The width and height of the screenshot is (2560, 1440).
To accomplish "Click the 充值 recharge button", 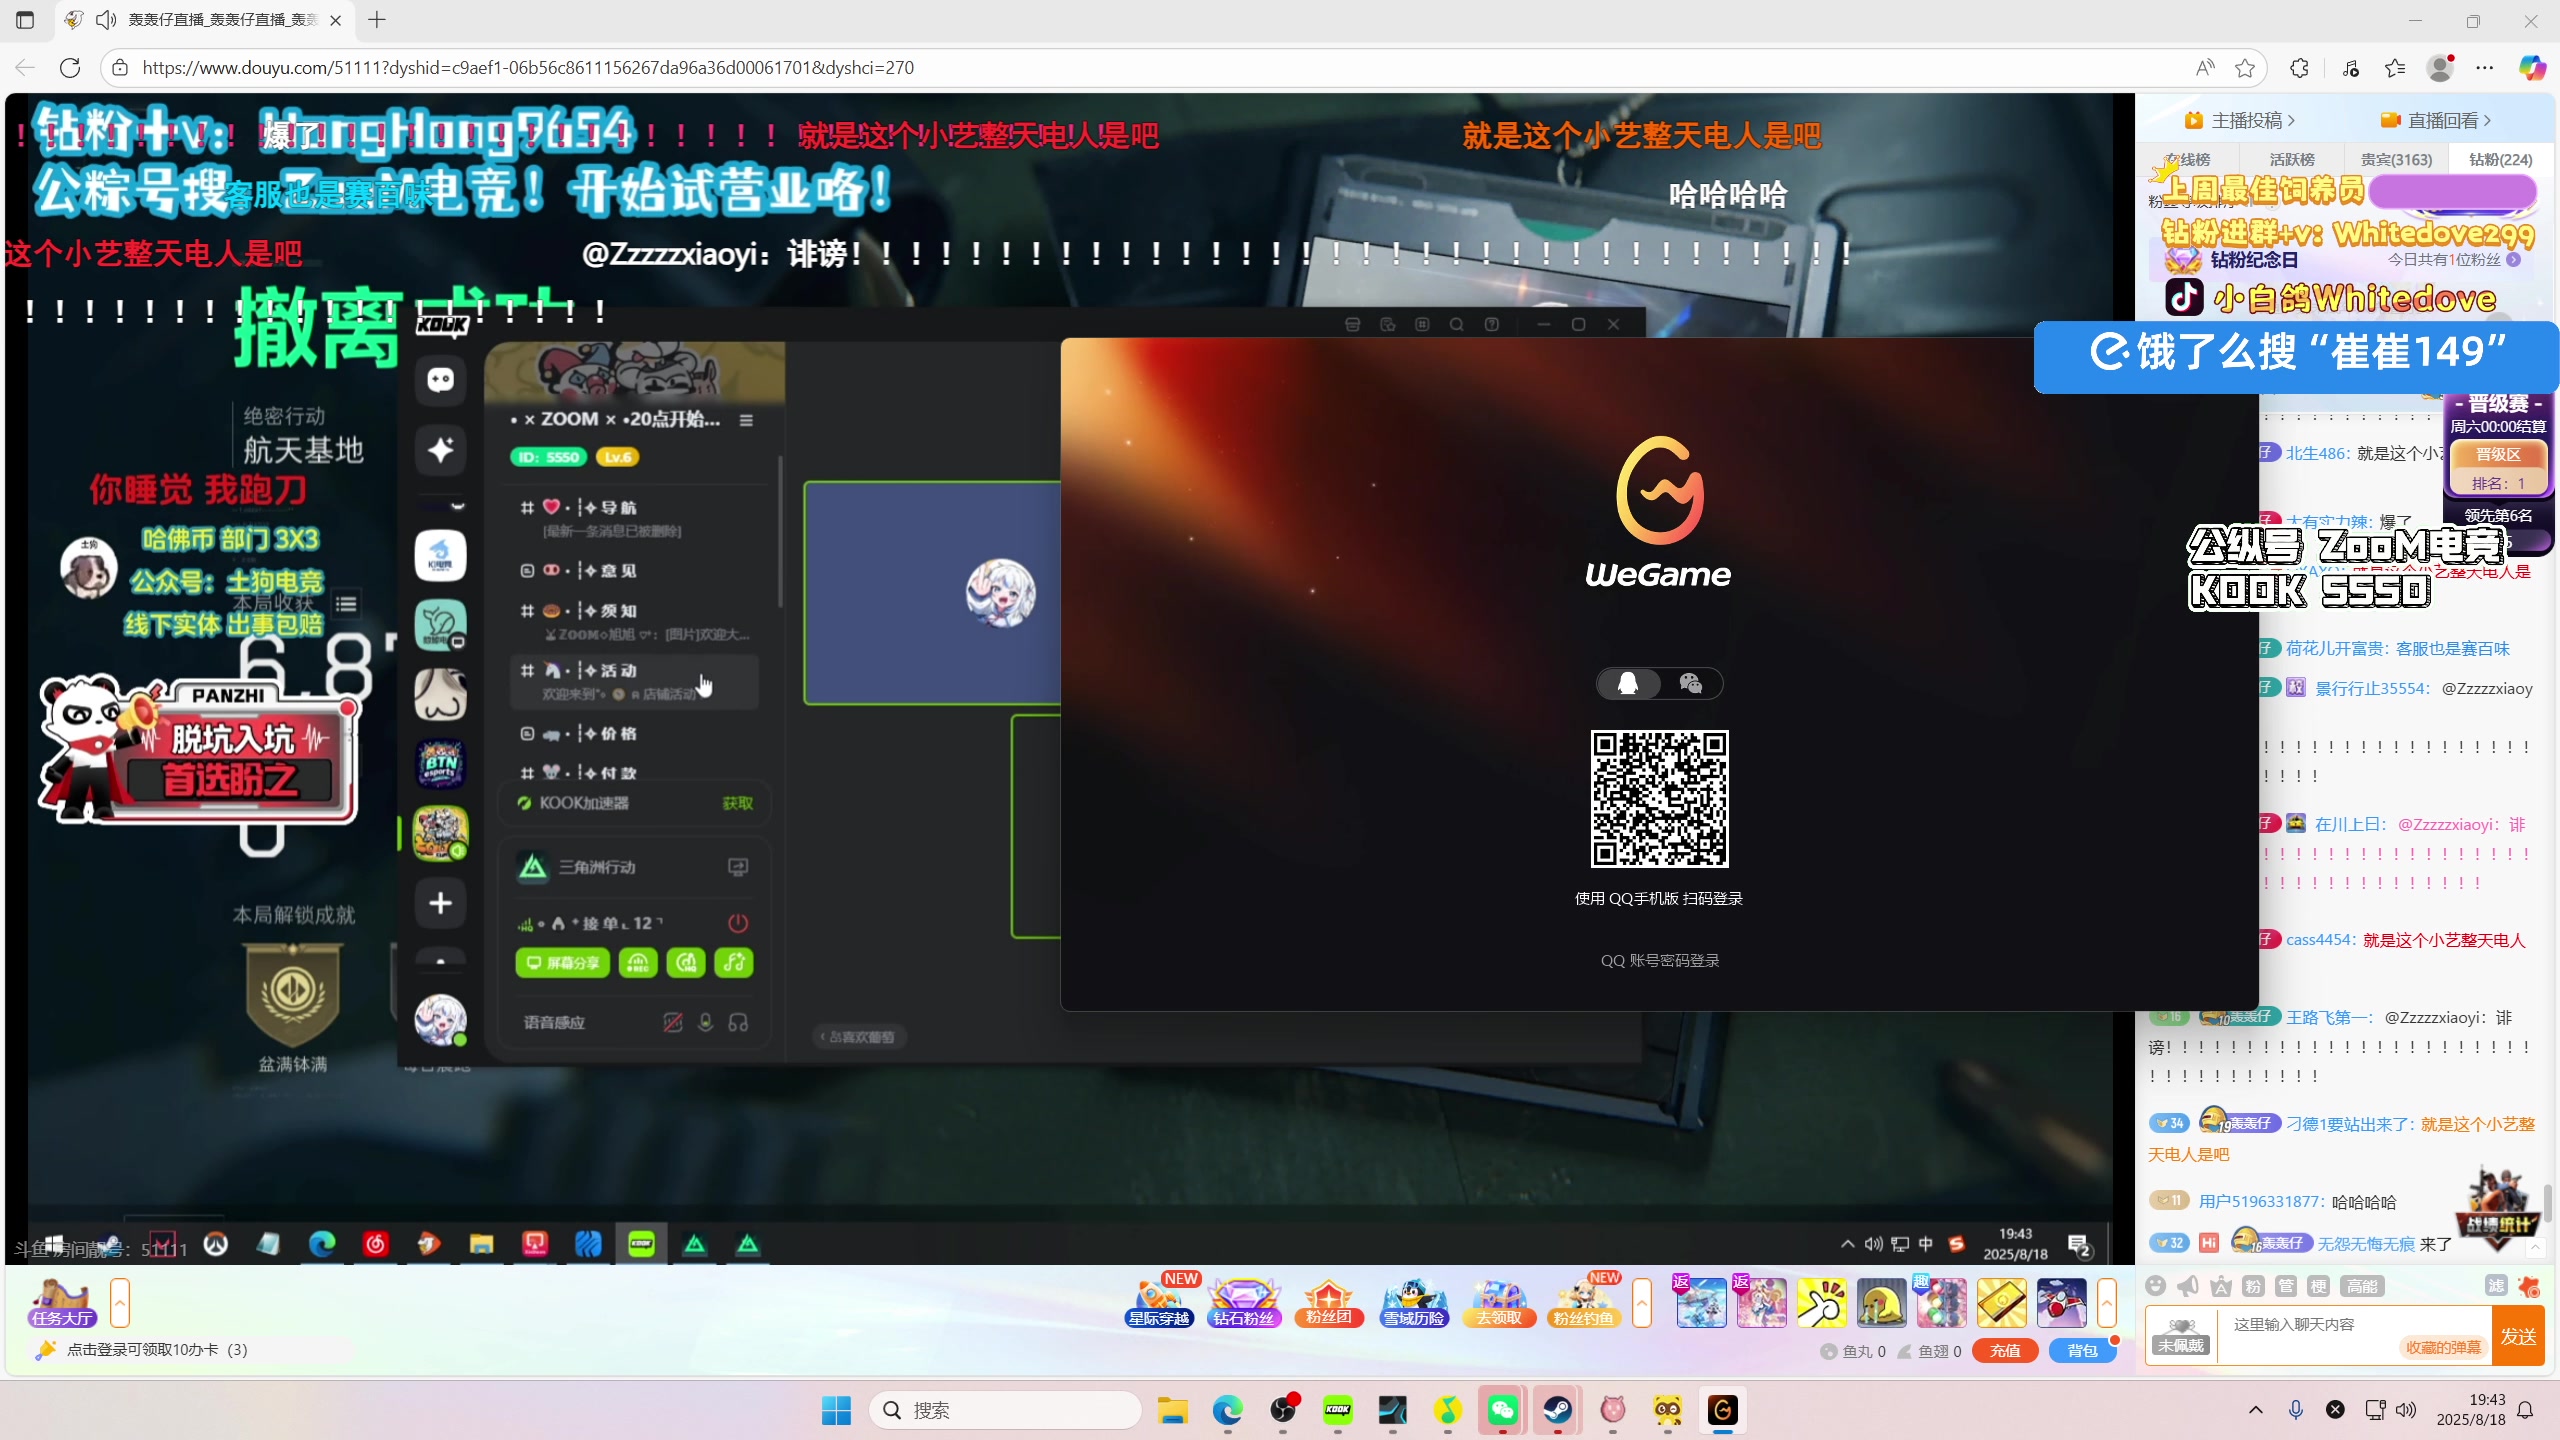I will tap(2005, 1351).
